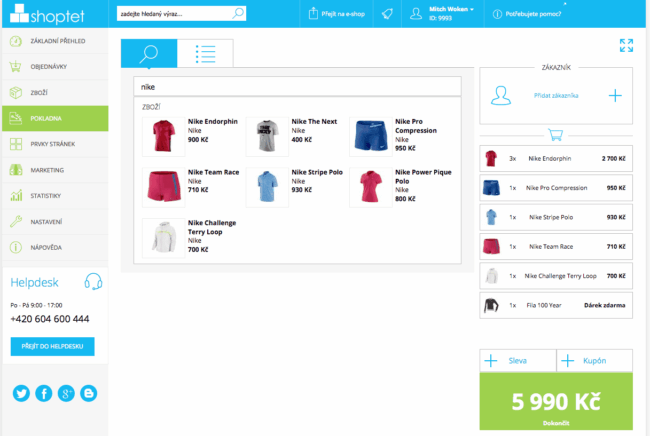This screenshot has height=436, width=650.
Task: Open Přejít na e-shop link
Action: pos(337,14)
